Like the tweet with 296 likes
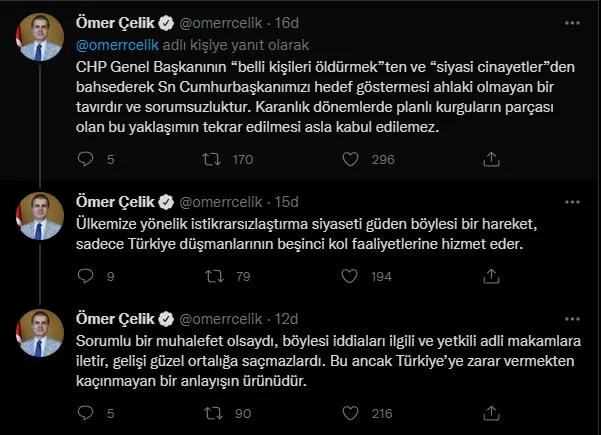Image resolution: width=601 pixels, height=435 pixels. click(350, 157)
